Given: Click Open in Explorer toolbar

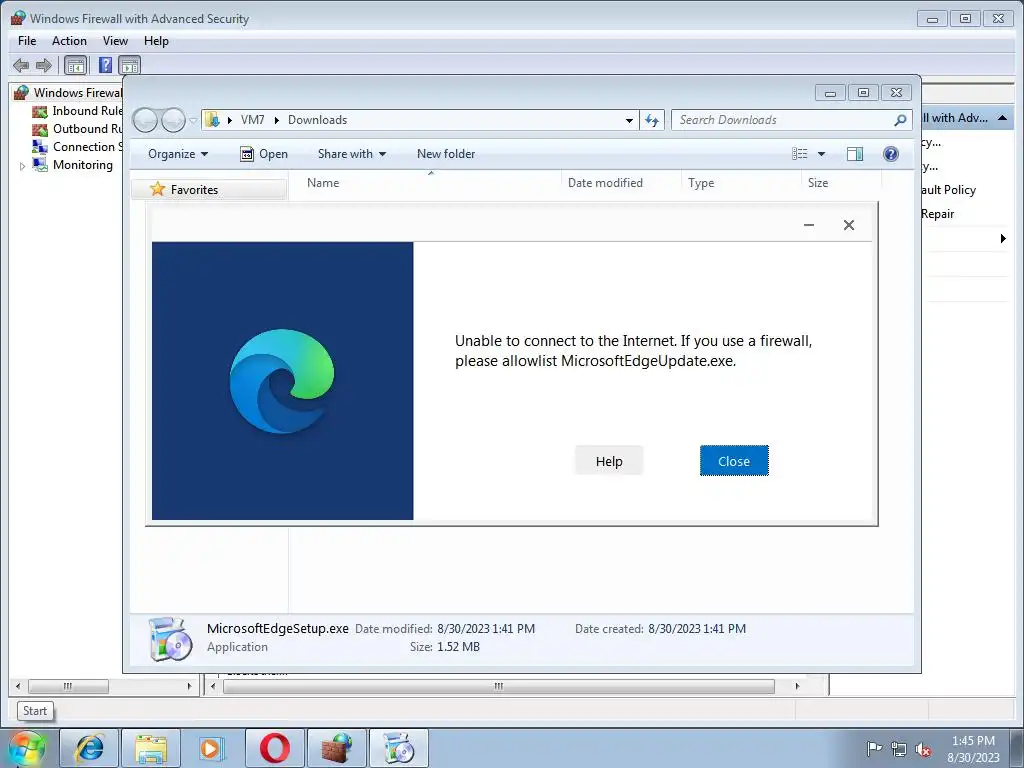Looking at the screenshot, I should 264,154.
